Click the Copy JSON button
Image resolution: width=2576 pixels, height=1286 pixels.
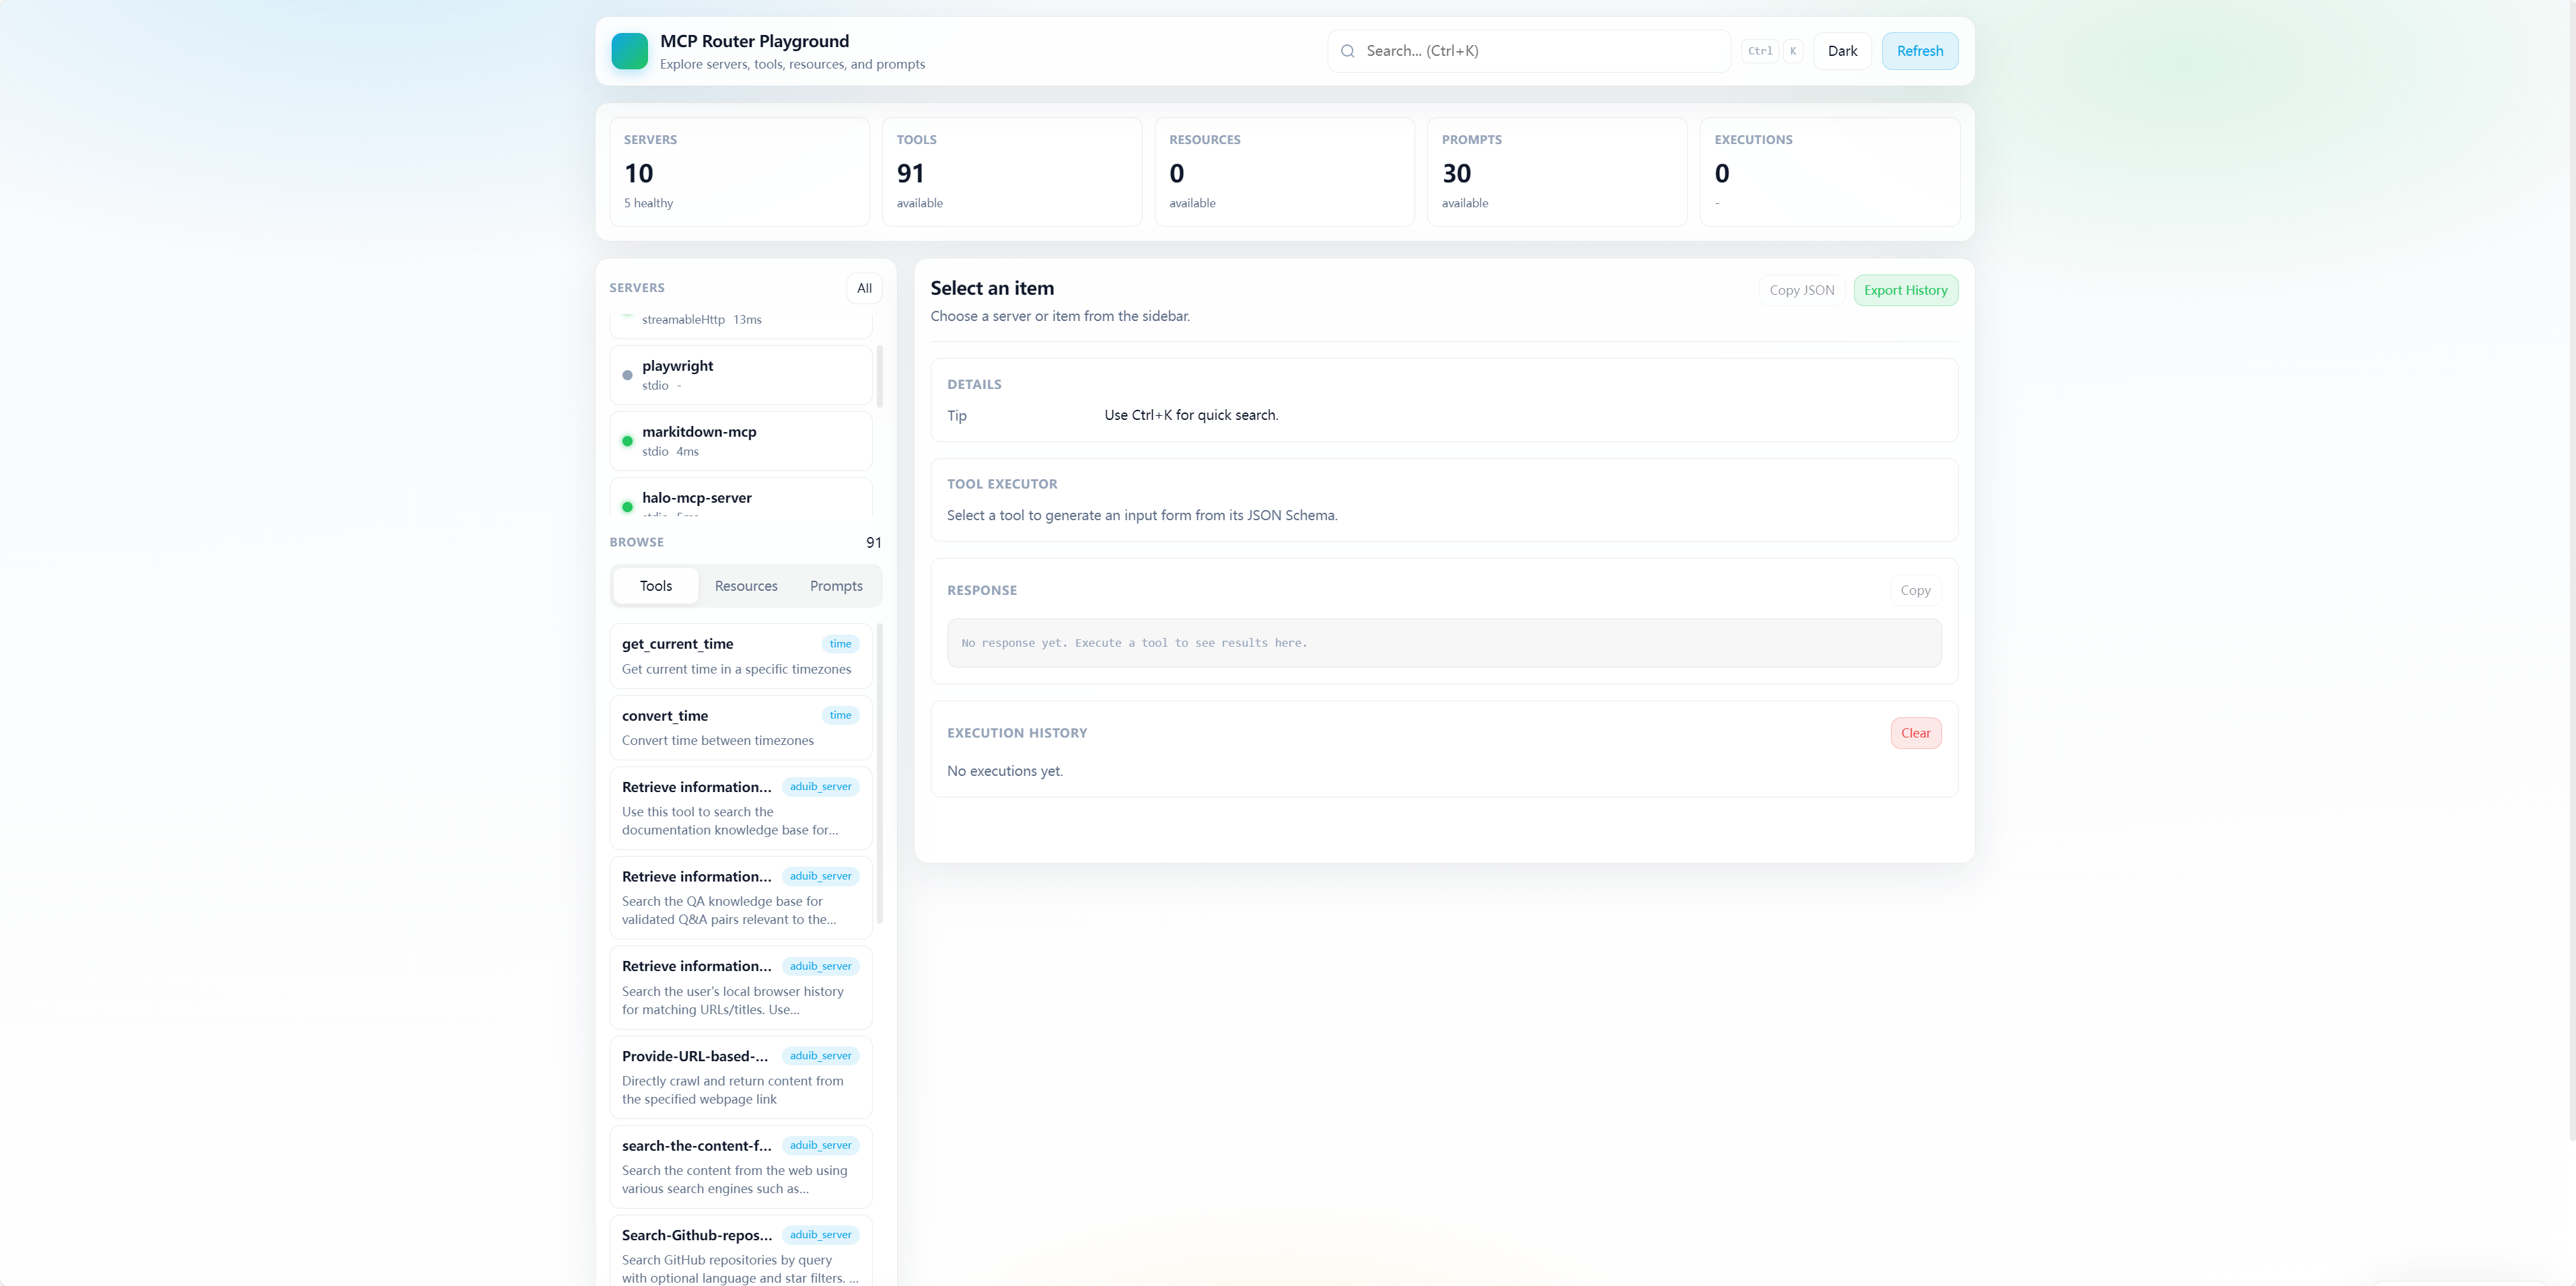pos(1802,290)
